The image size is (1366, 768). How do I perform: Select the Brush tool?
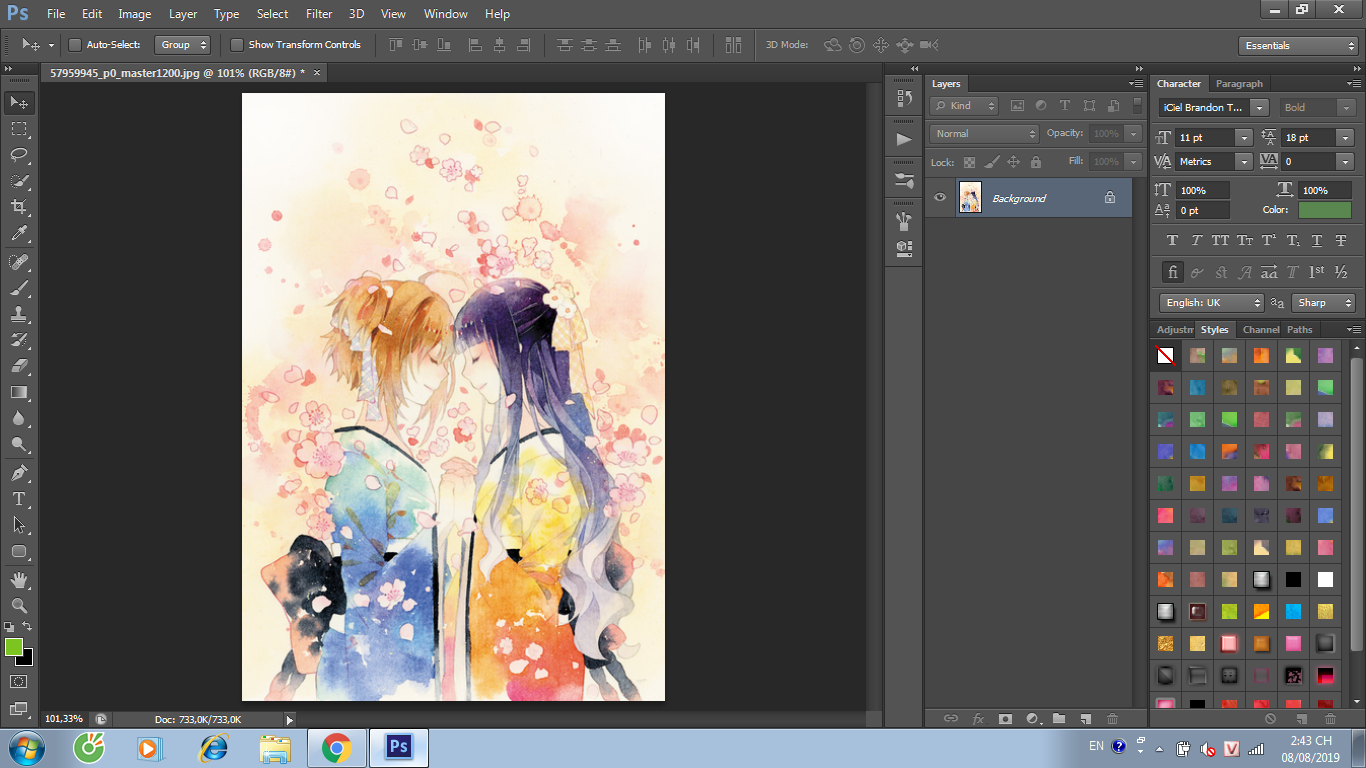[19, 288]
